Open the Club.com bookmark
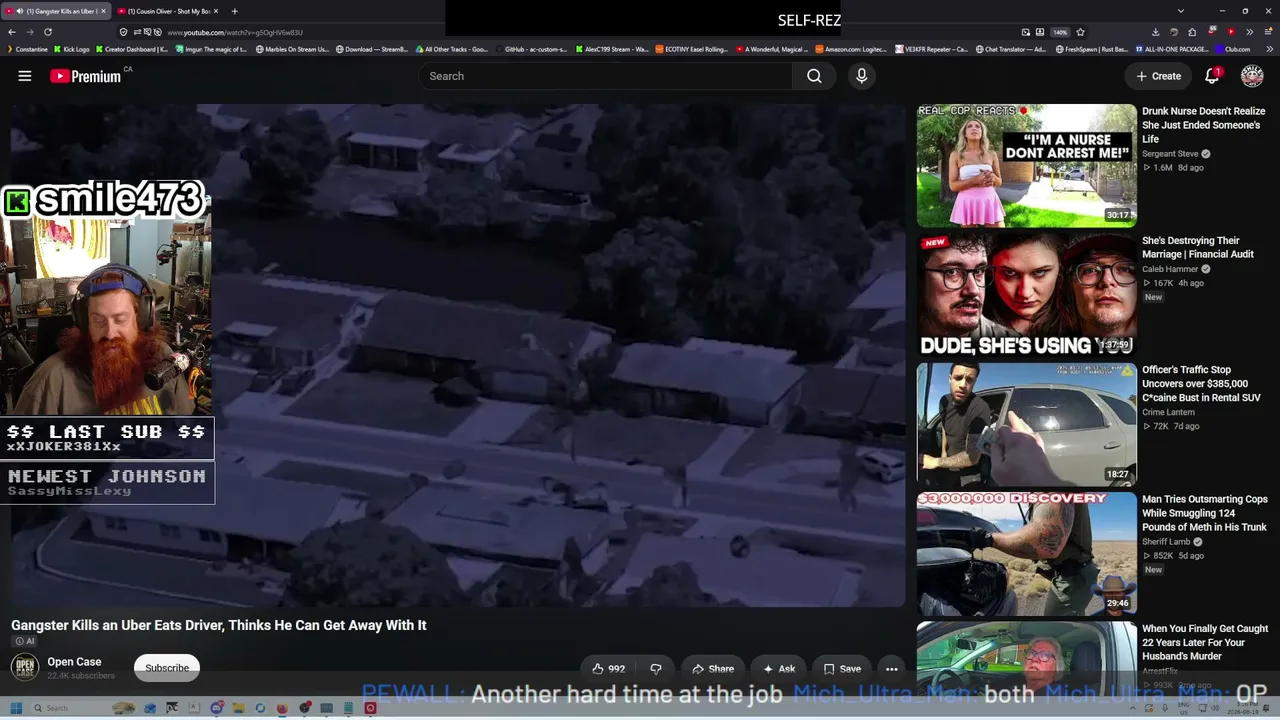 1232,49
